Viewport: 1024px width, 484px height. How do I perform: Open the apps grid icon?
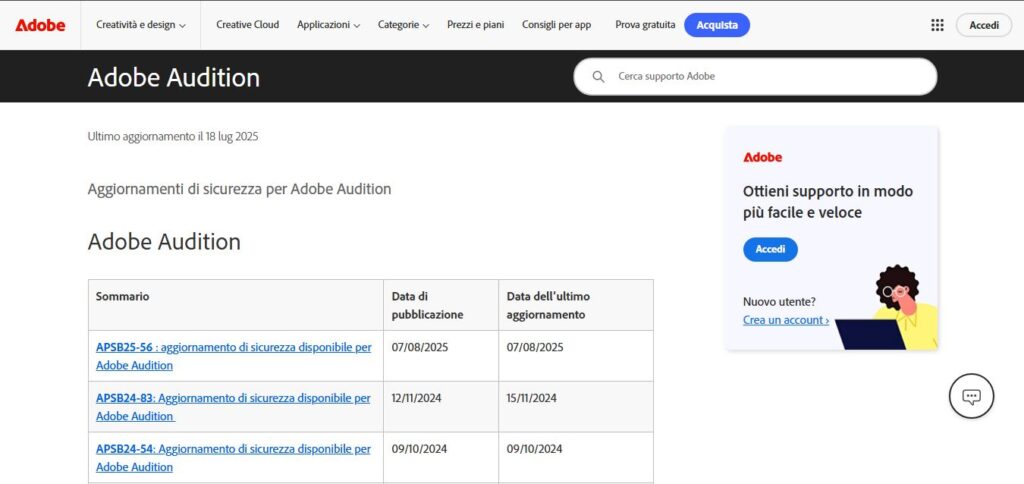937,25
